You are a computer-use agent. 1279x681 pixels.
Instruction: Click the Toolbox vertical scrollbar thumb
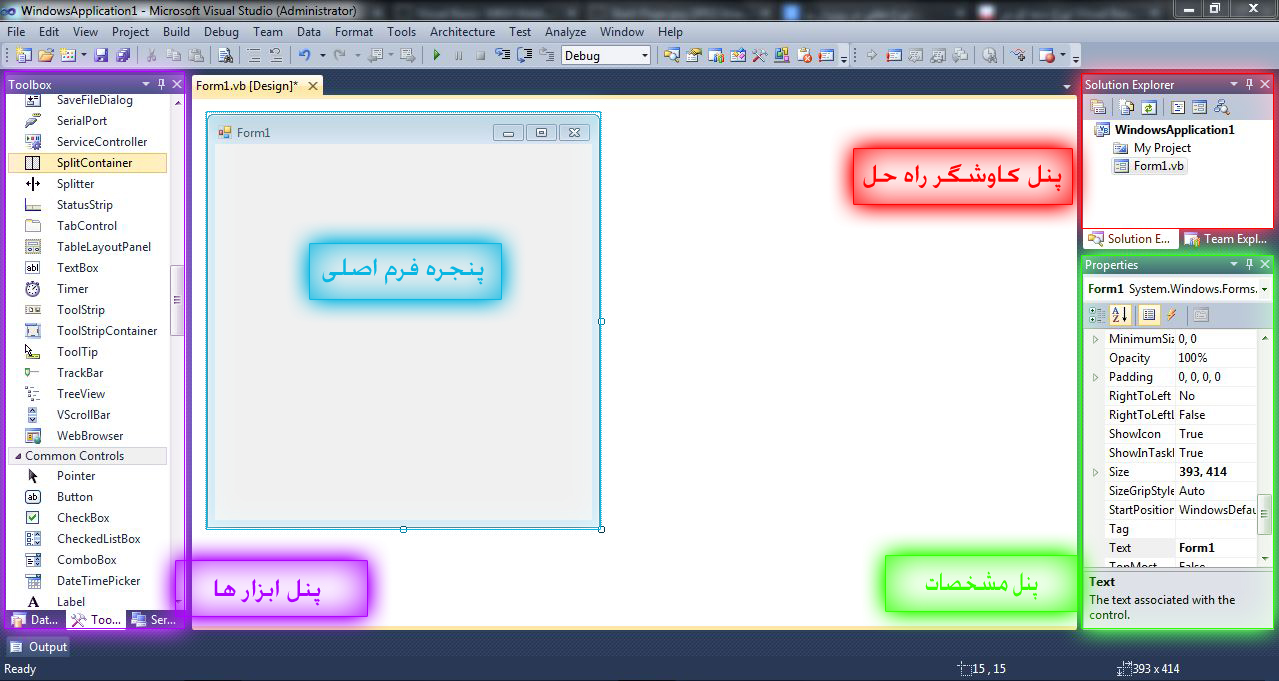[x=177, y=300]
